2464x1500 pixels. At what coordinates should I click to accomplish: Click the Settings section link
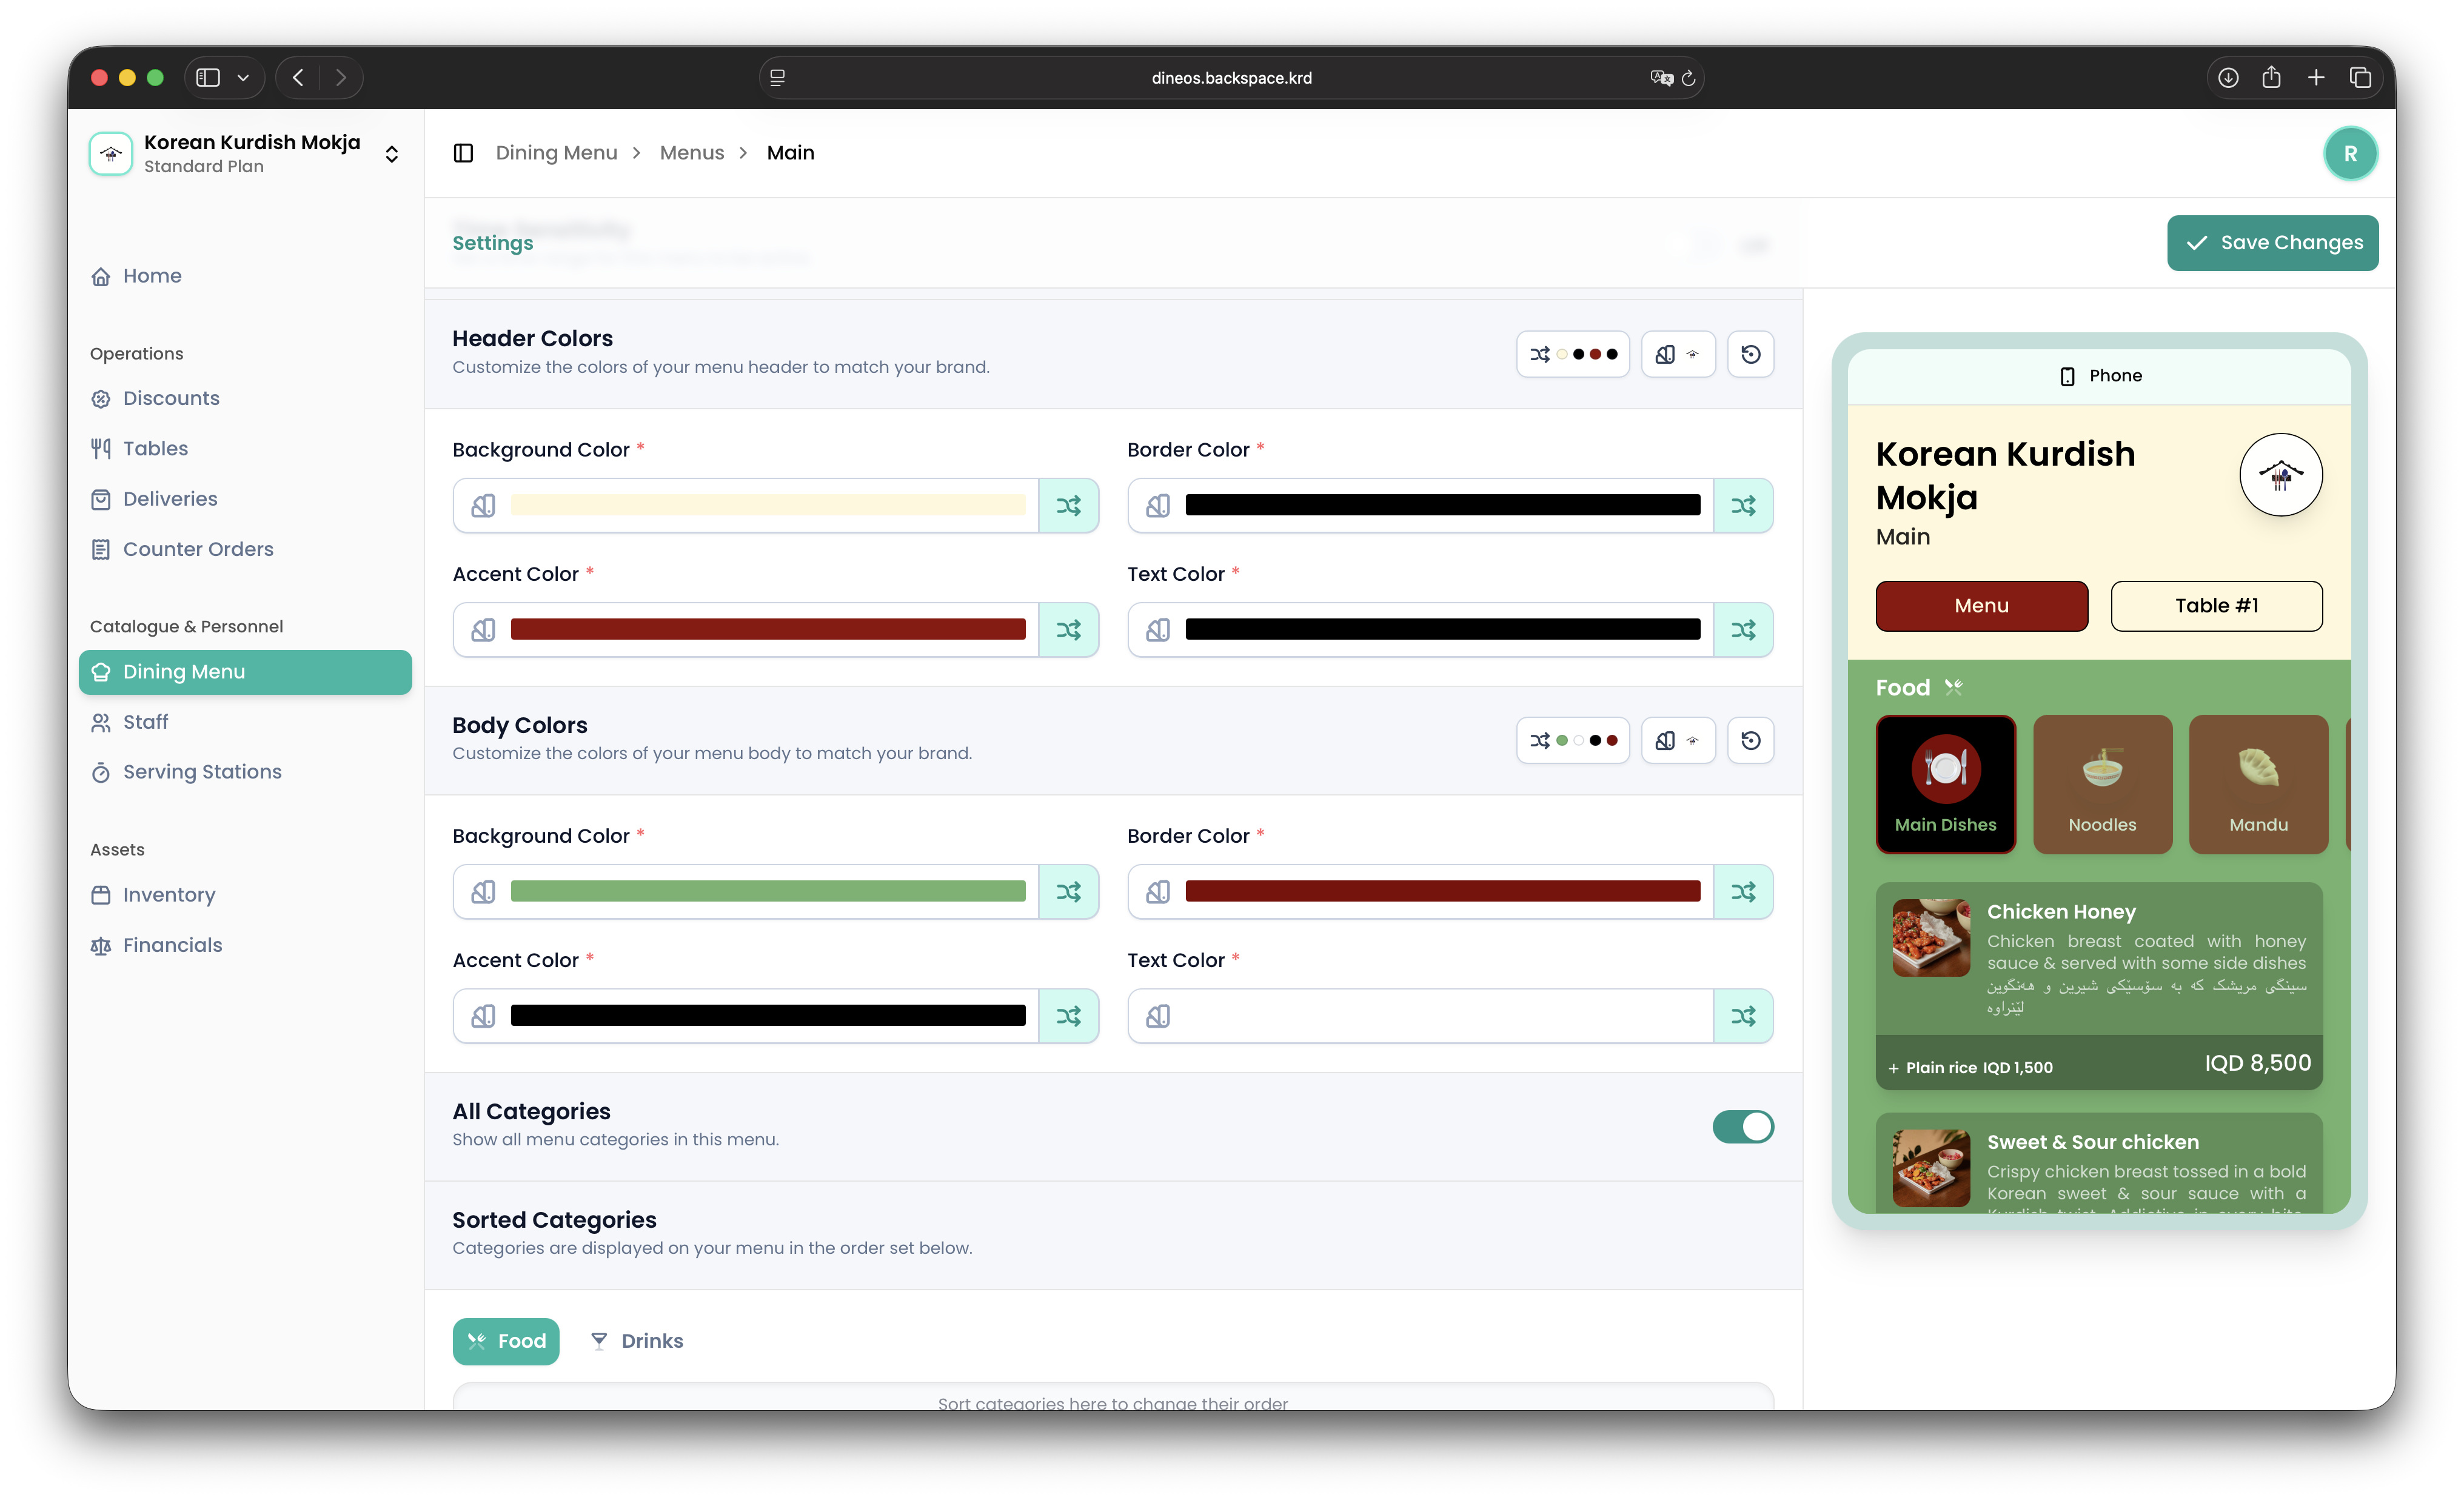tap(492, 243)
